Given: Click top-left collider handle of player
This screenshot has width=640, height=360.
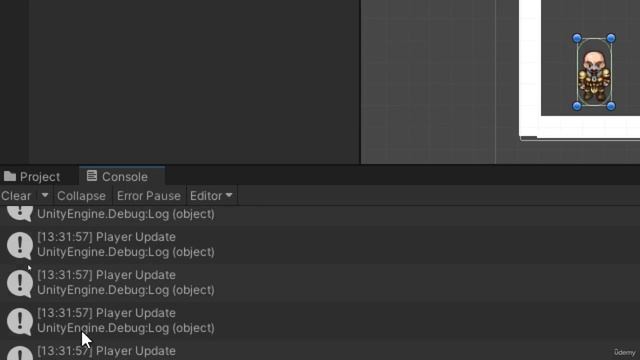Looking at the screenshot, I should click(577, 38).
